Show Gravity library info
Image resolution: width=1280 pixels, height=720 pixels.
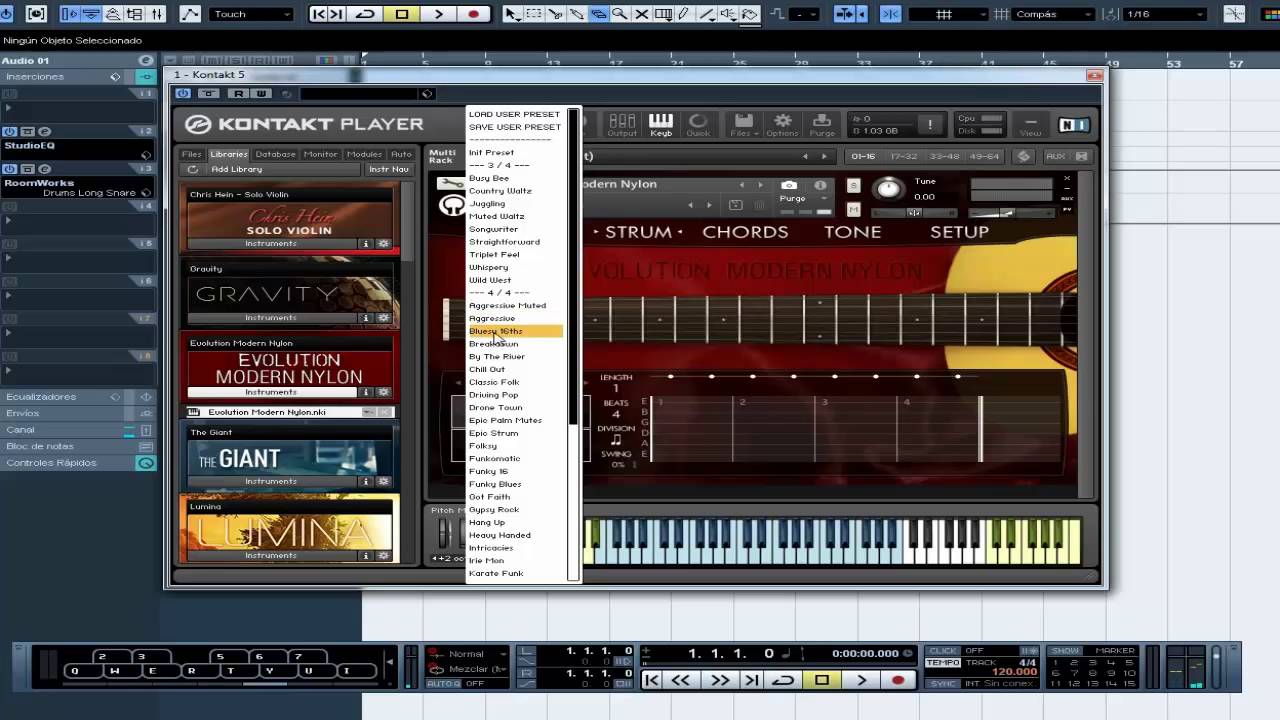[x=366, y=318]
